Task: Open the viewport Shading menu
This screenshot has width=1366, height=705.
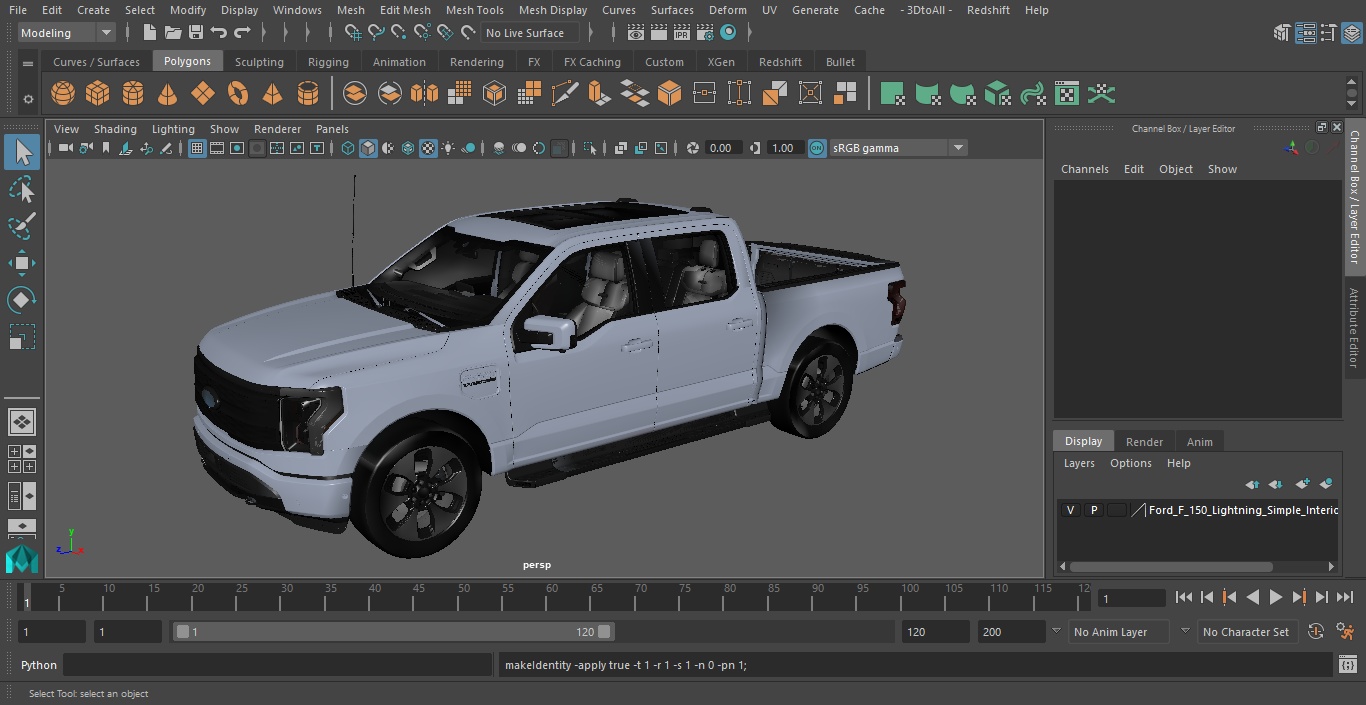Action: [x=115, y=129]
